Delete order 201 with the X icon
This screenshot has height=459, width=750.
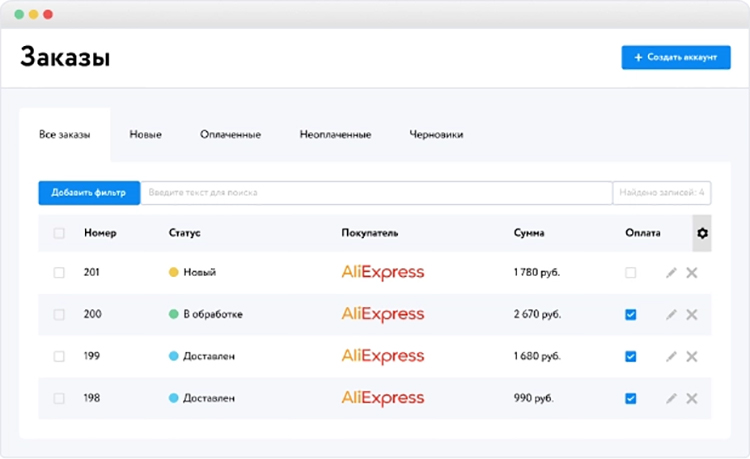pyautogui.click(x=691, y=272)
